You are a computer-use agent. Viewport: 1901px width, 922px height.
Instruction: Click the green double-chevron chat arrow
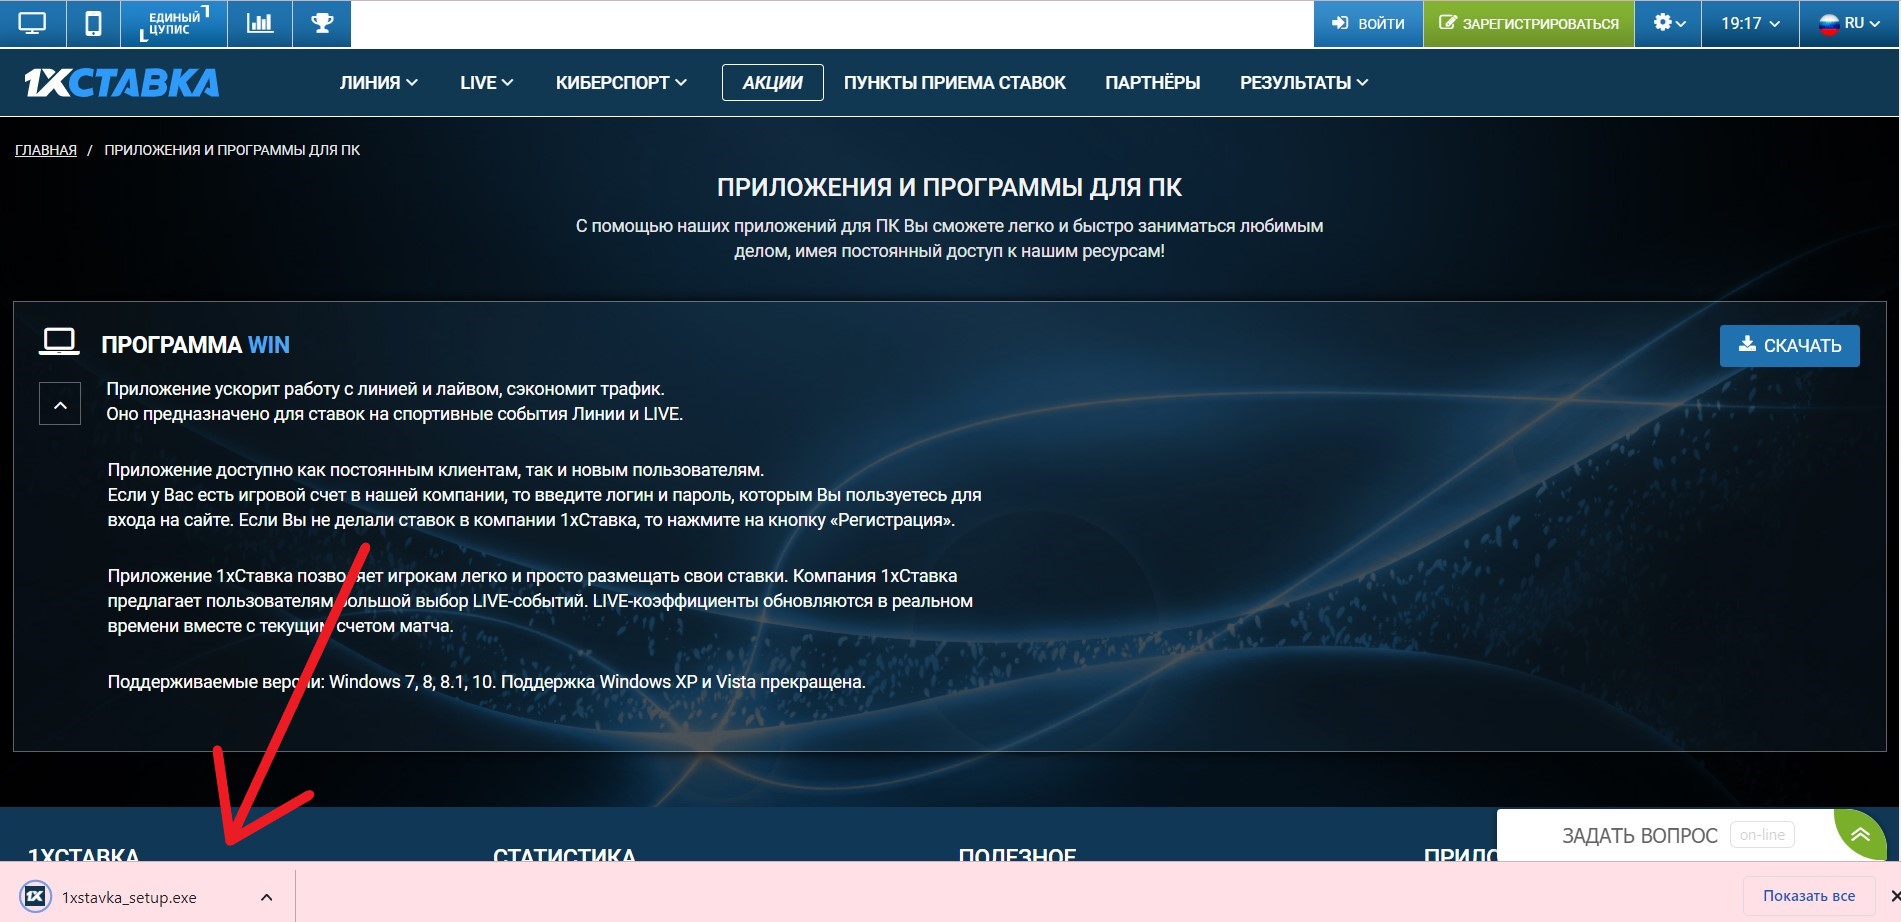tap(1860, 834)
